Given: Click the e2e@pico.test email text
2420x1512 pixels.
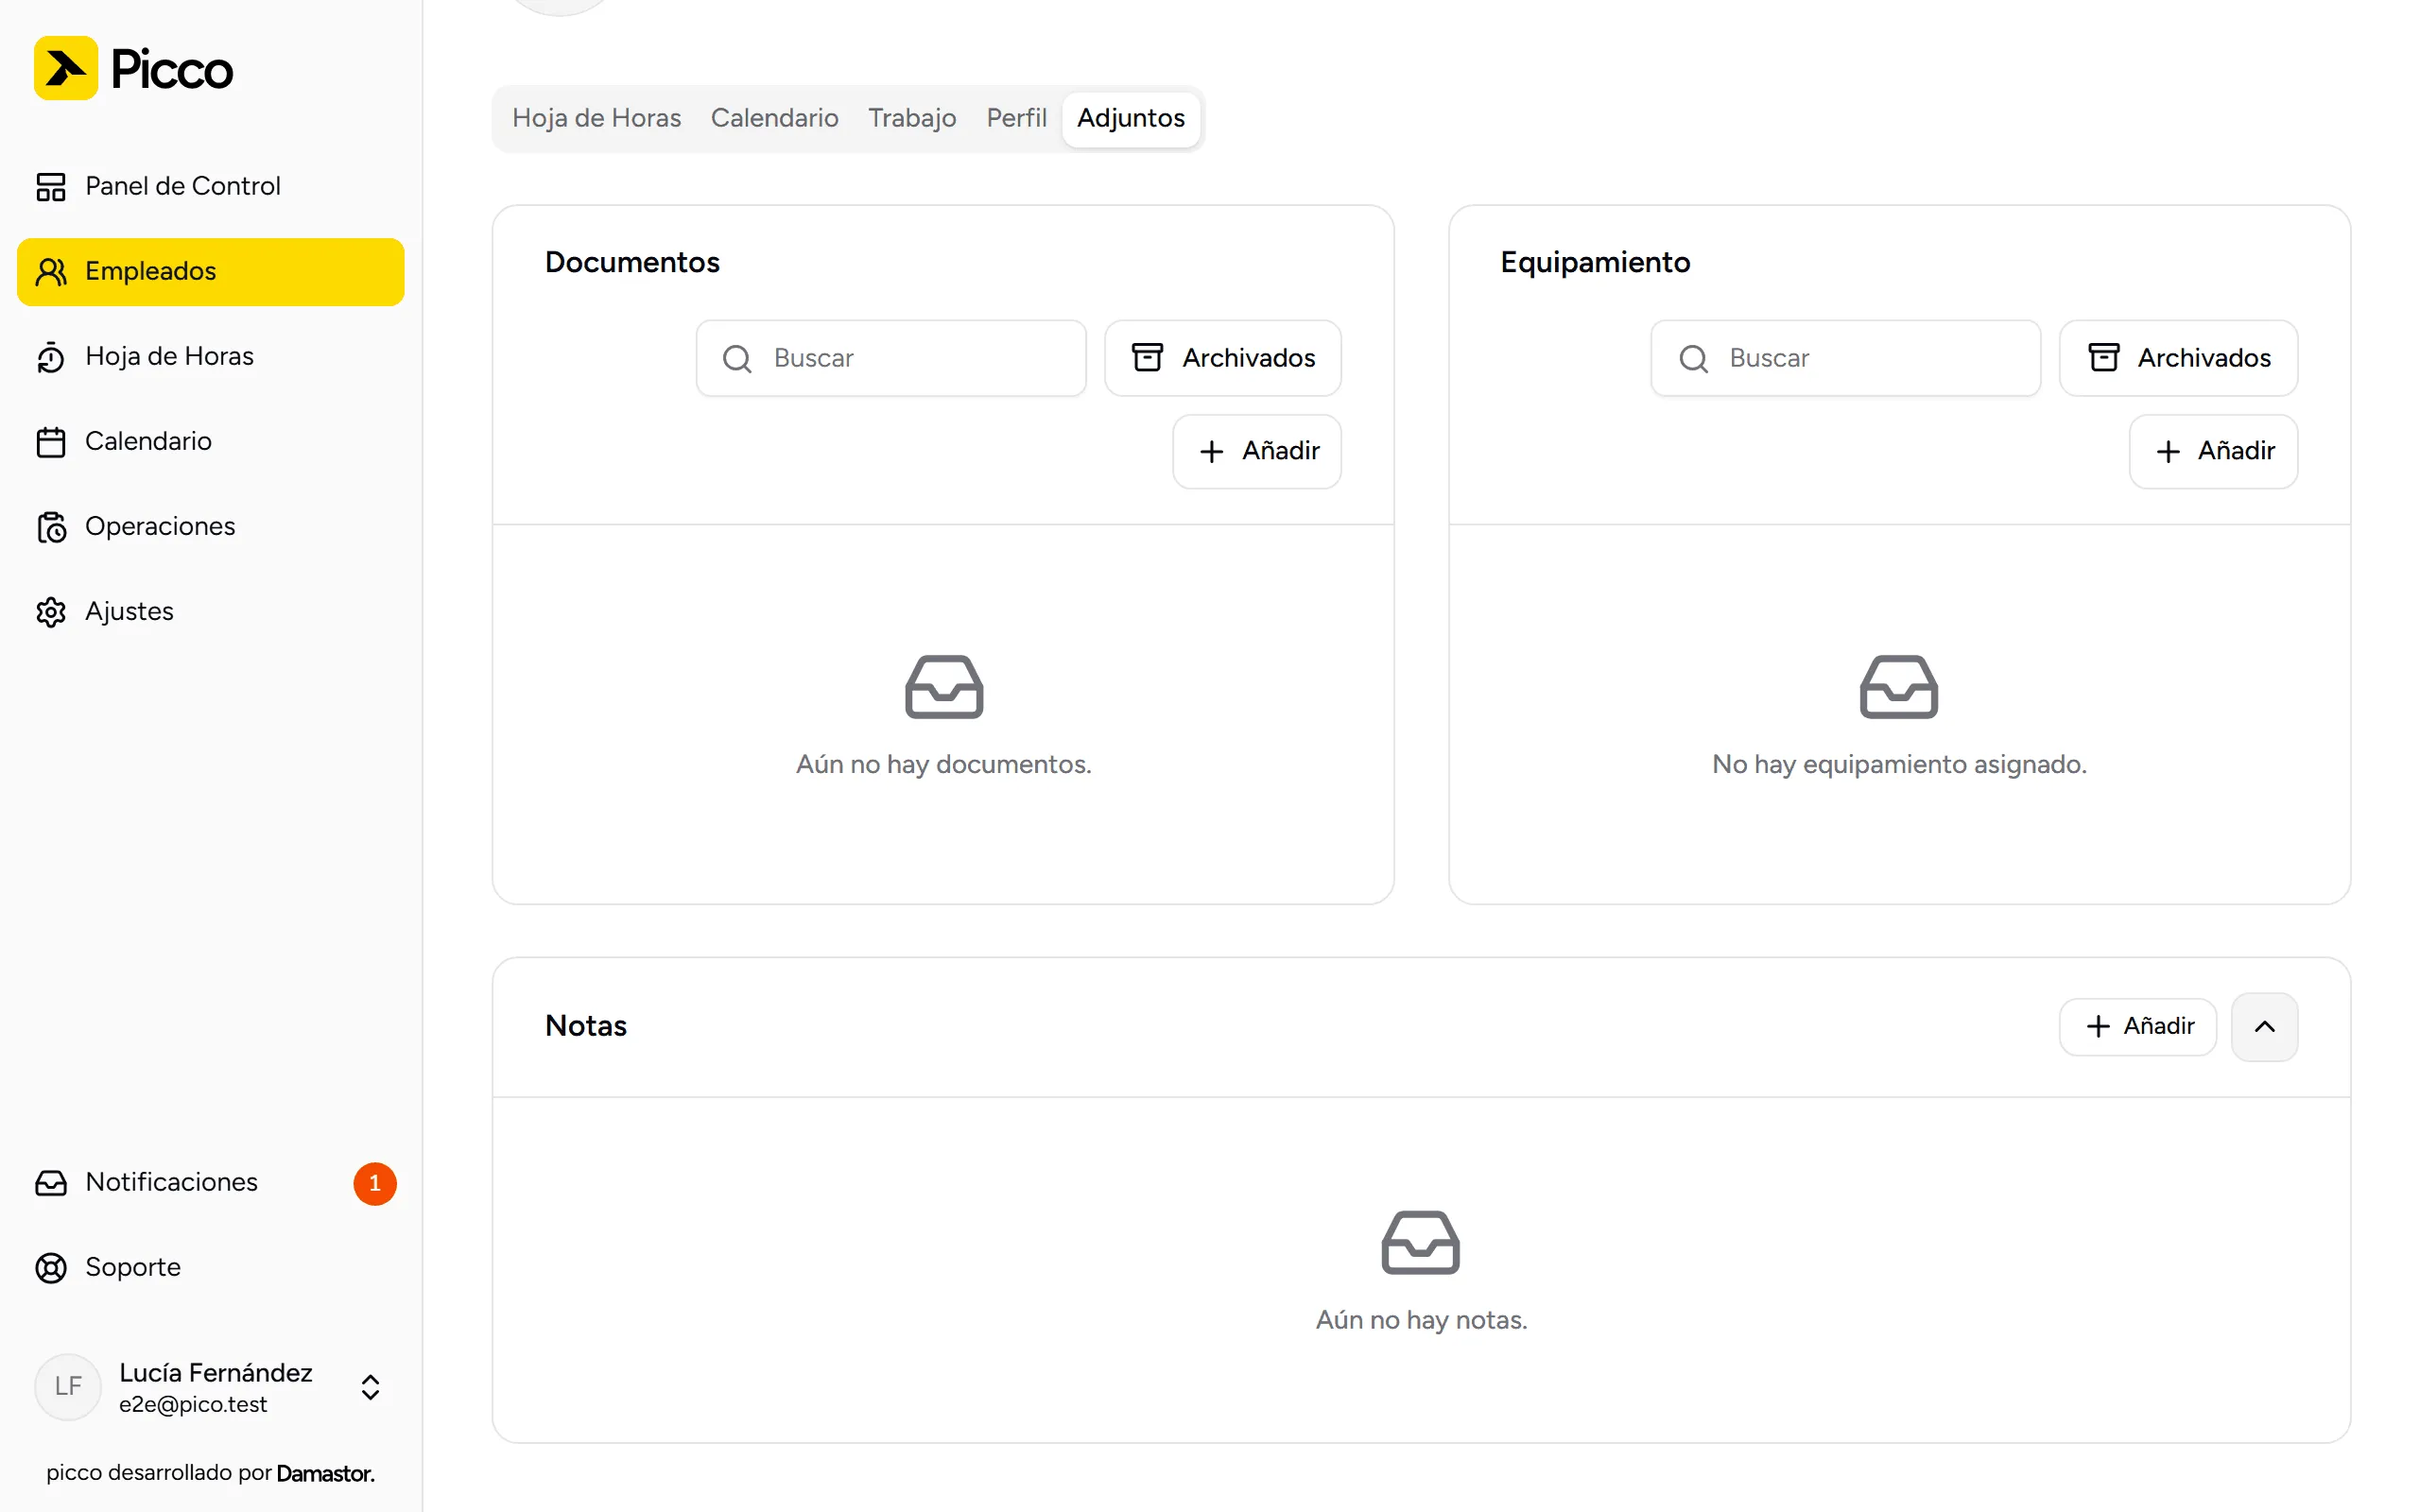Looking at the screenshot, I should [x=193, y=1405].
